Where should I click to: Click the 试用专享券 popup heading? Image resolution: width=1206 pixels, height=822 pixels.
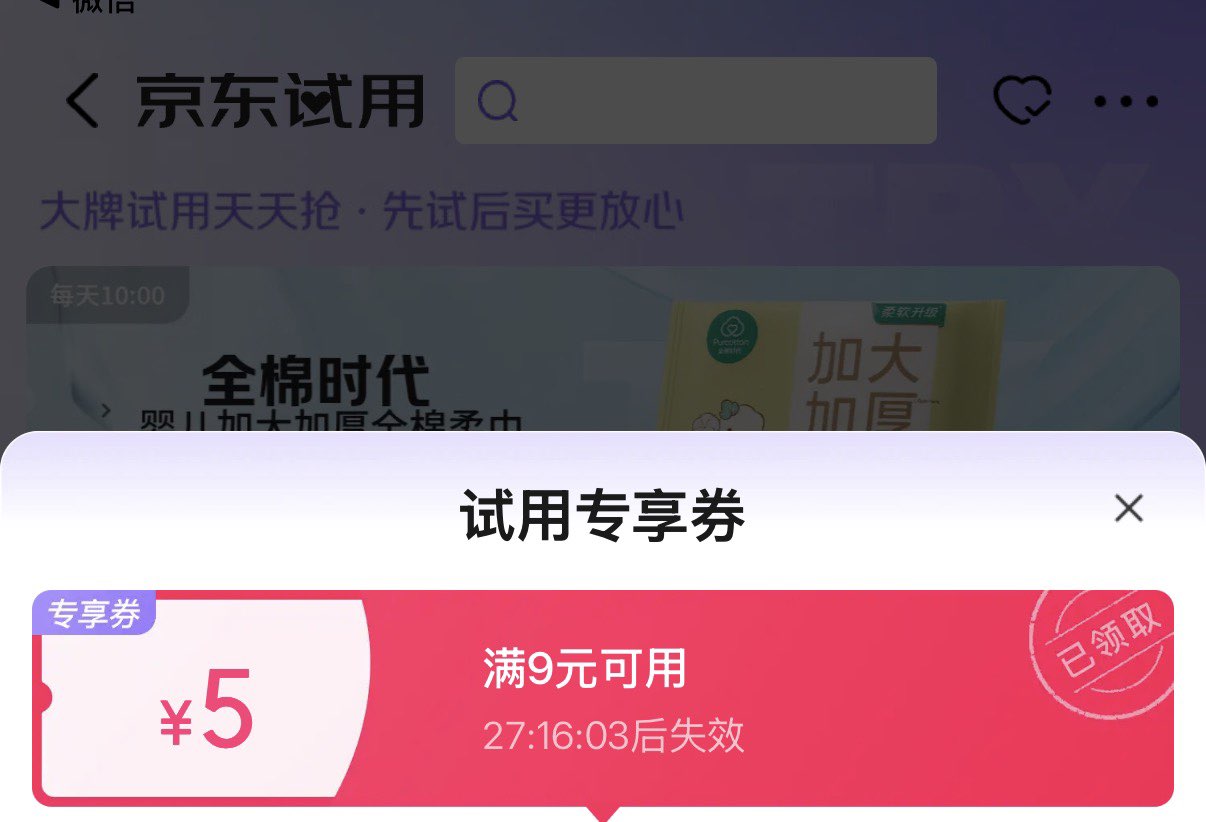pos(603,517)
